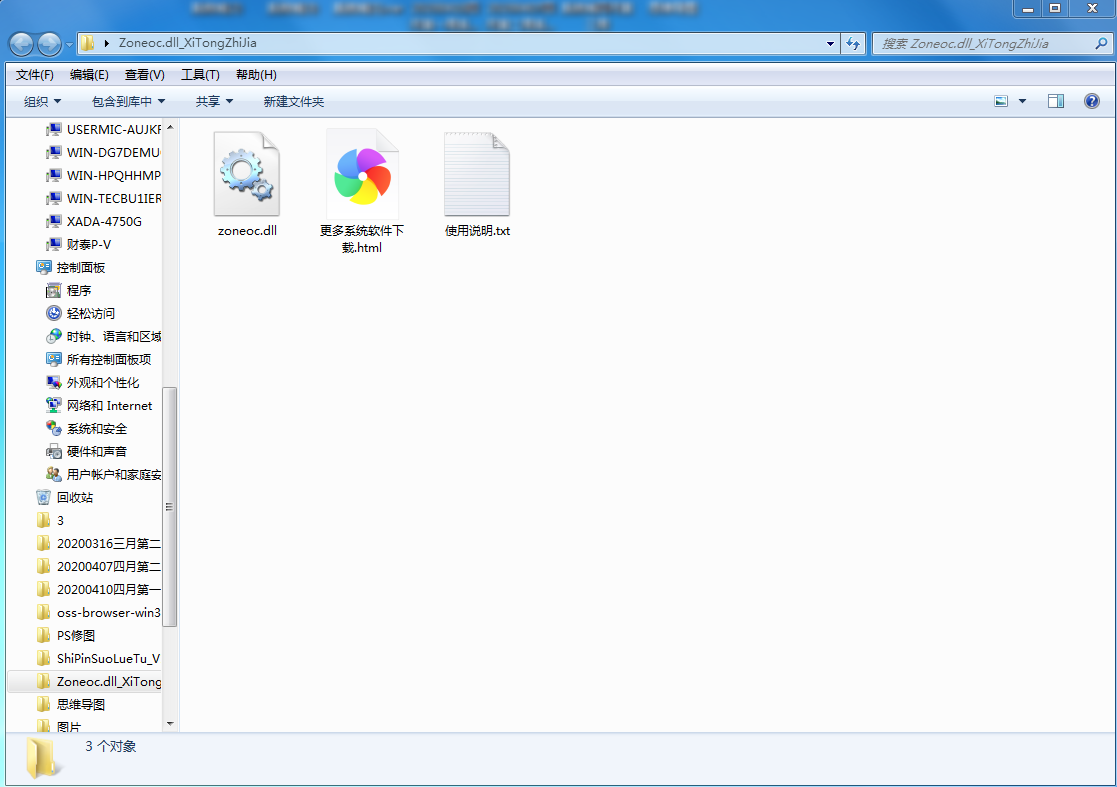Click the 财泰P-V computer icon
The height and width of the screenshot is (787, 1117).
[x=53, y=244]
